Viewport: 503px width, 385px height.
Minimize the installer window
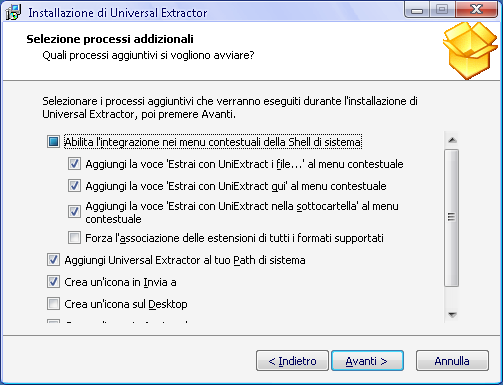tap(417, 10)
